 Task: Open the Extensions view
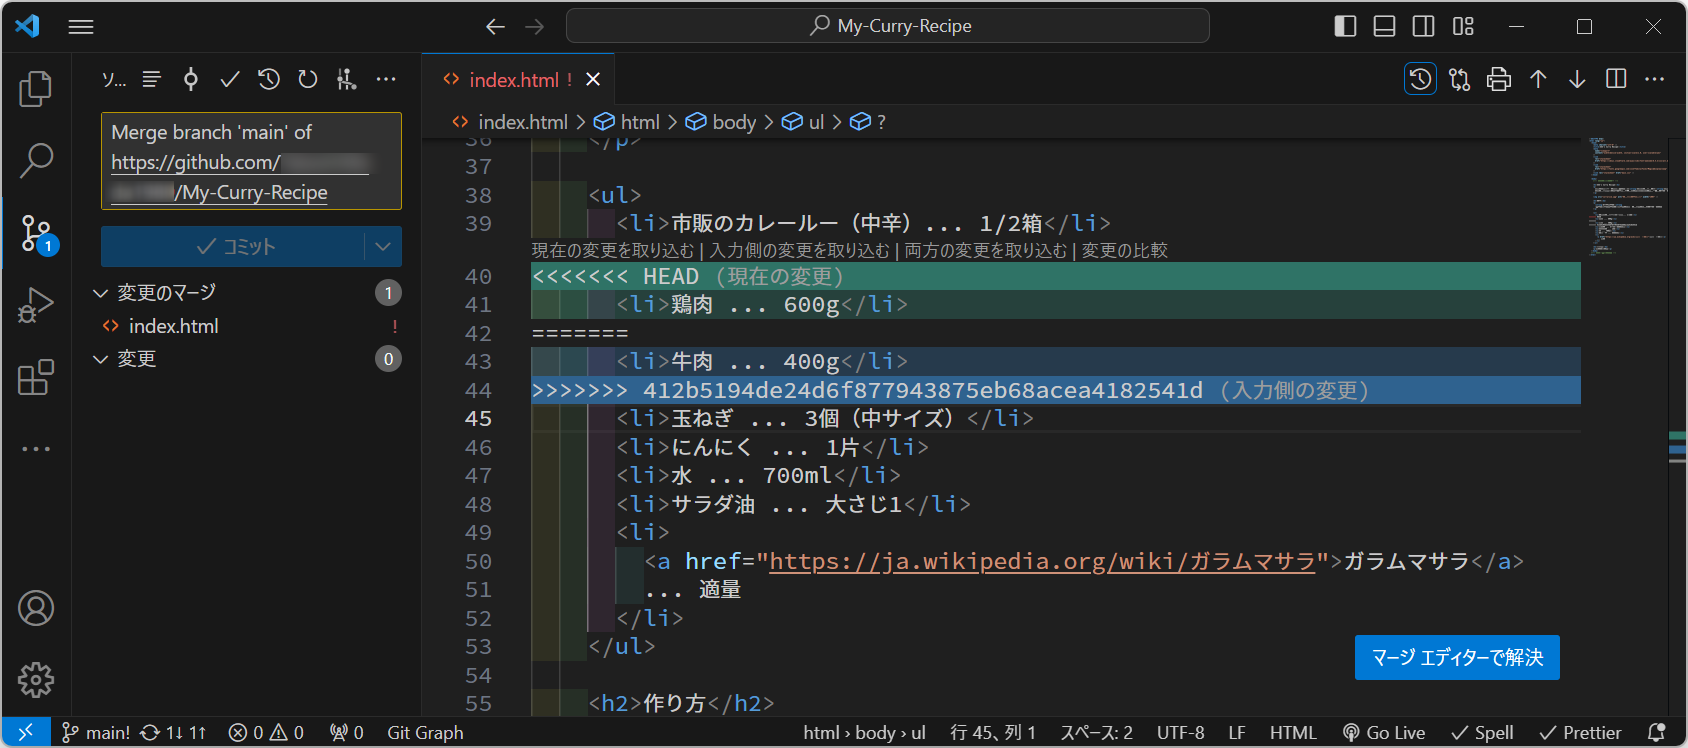coord(36,378)
